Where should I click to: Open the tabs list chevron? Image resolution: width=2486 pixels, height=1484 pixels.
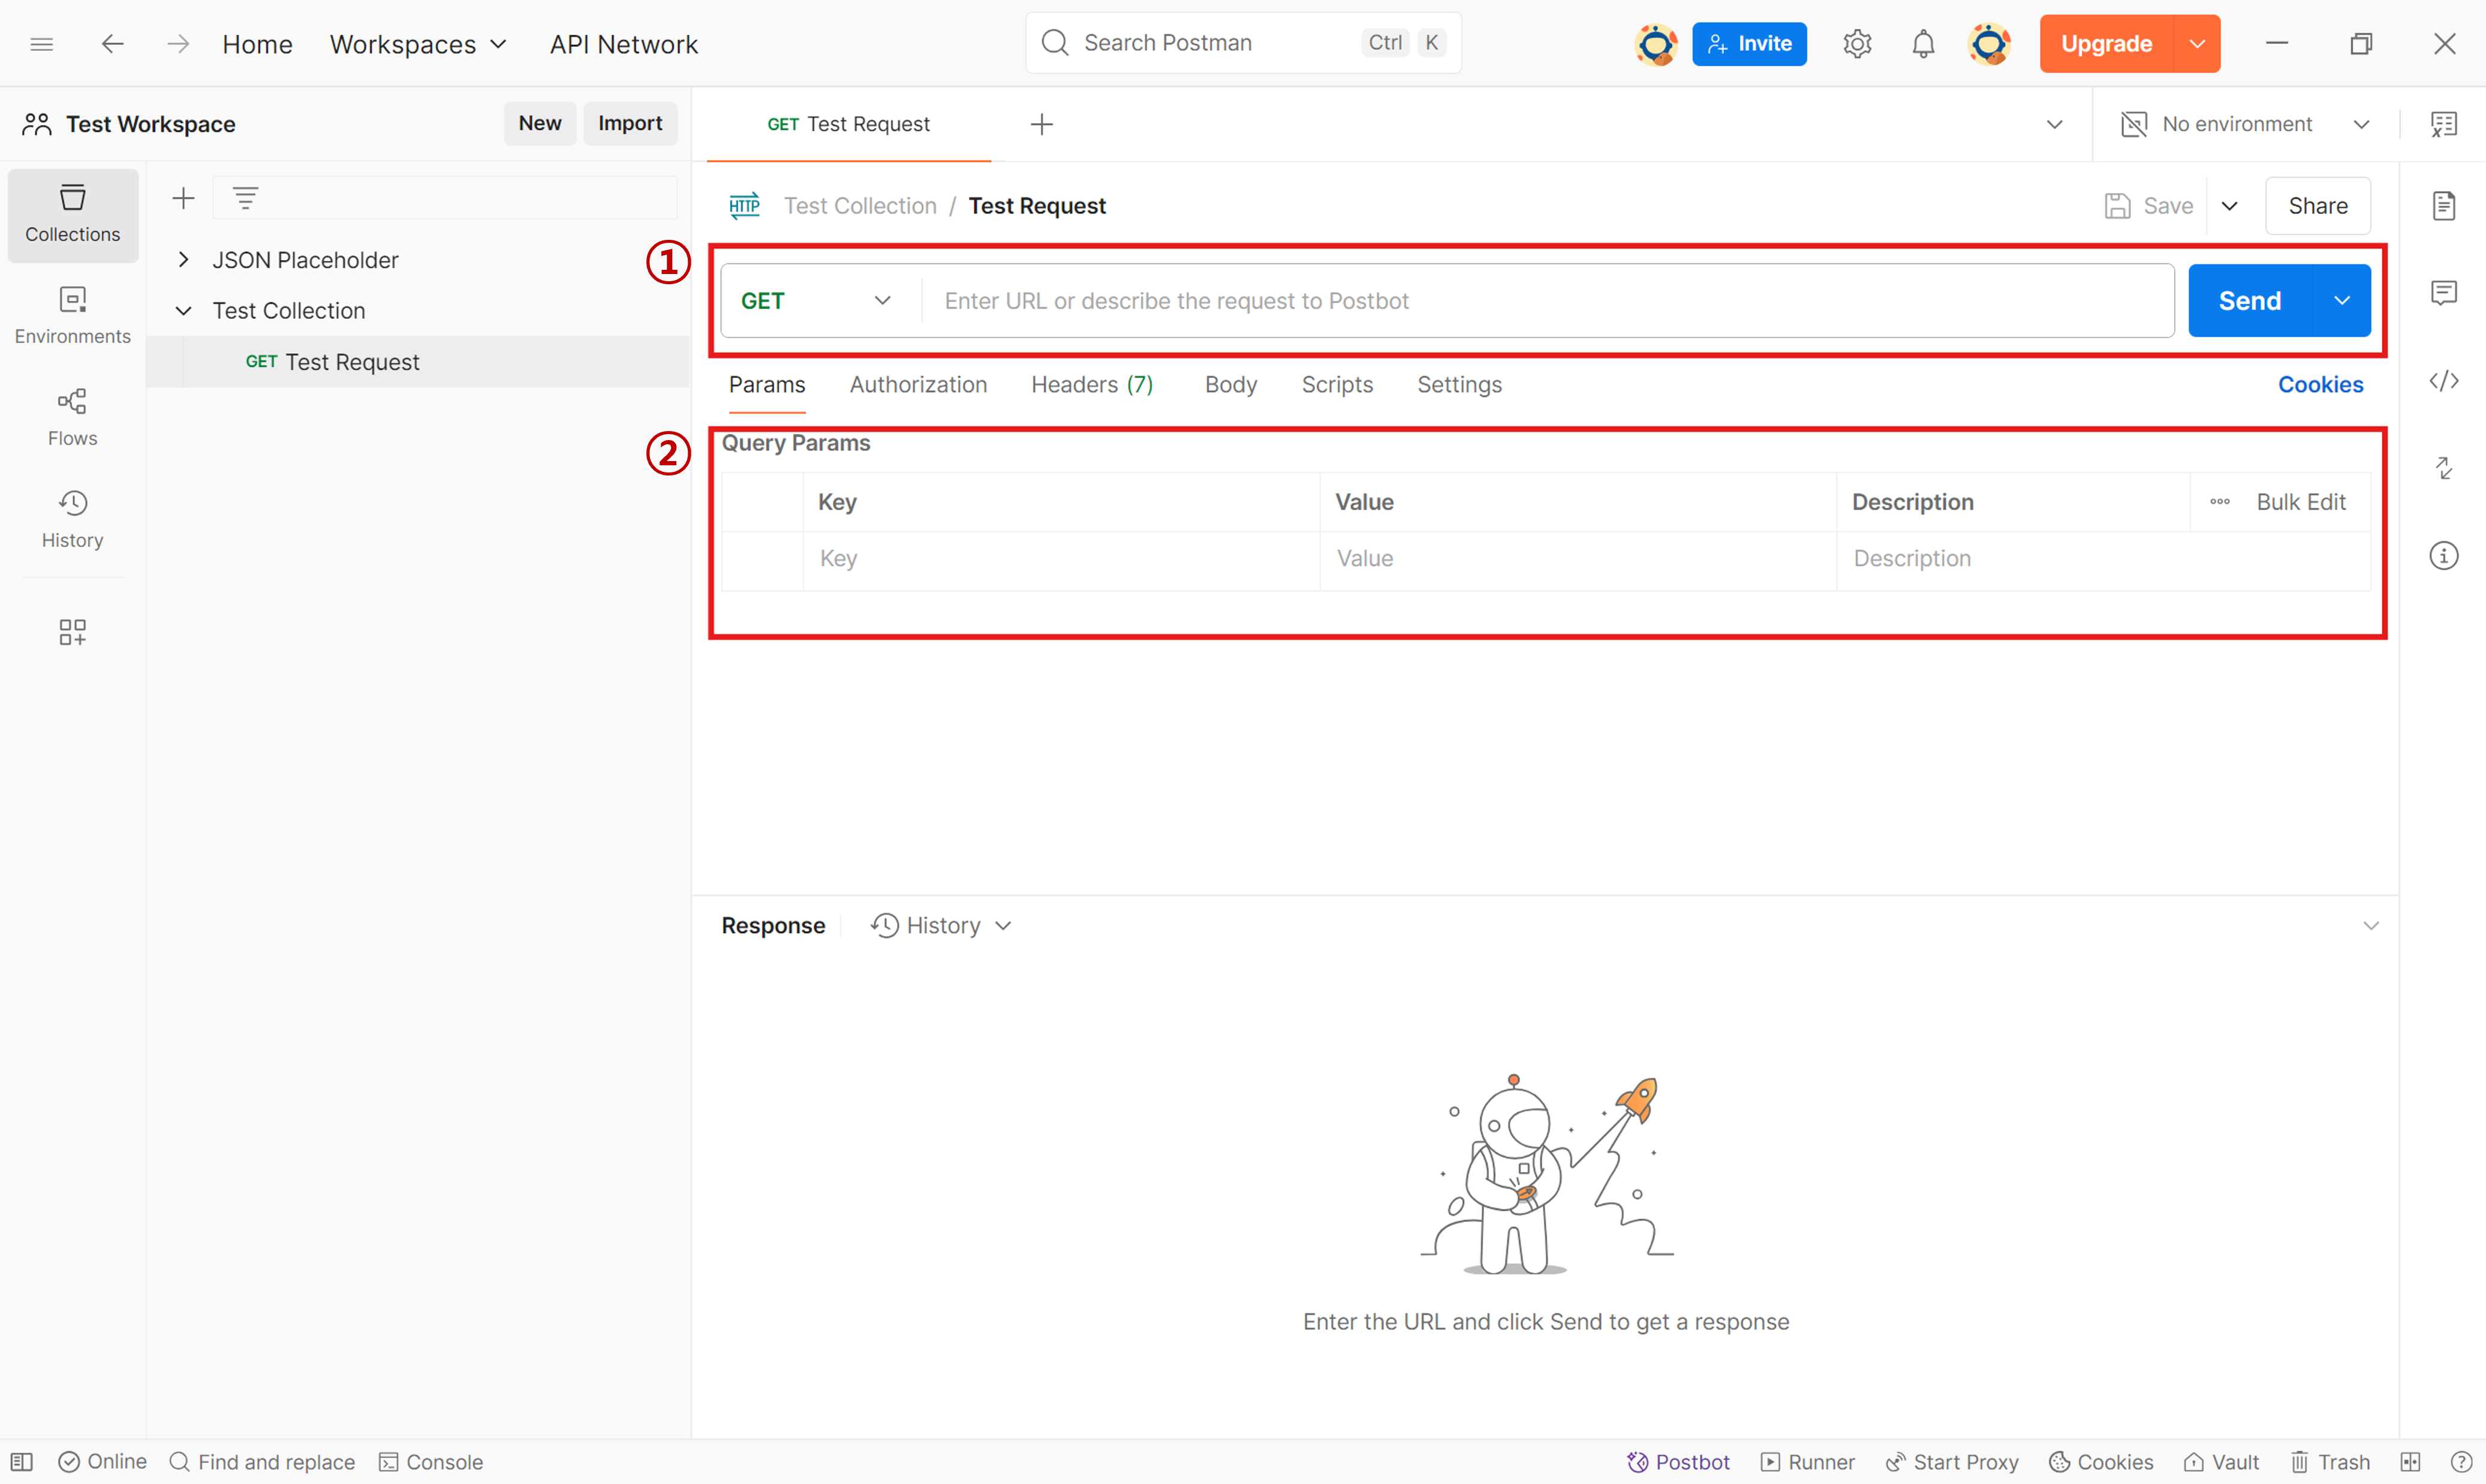2054,124
